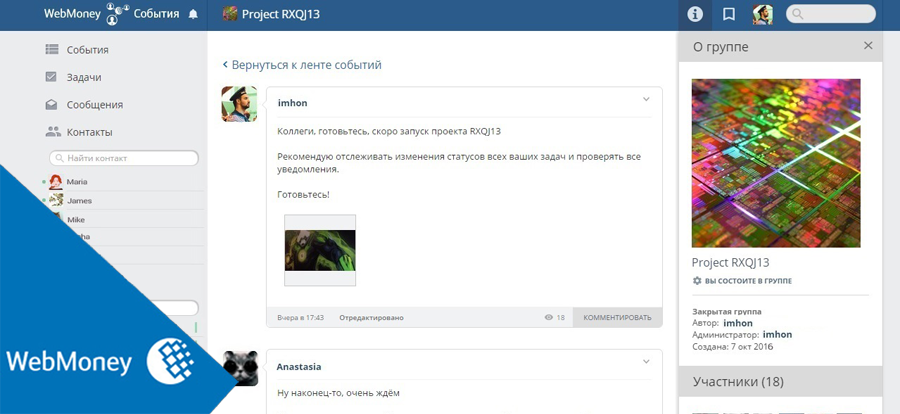Click the События list icon in sidebar
The image size is (900, 414).
coord(52,49)
